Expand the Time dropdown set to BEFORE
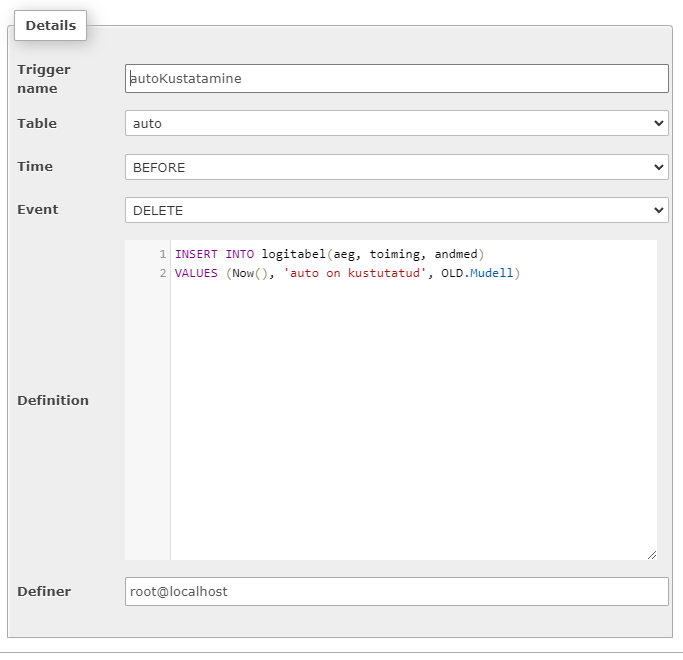The height and width of the screenshot is (660, 683). (x=396, y=167)
